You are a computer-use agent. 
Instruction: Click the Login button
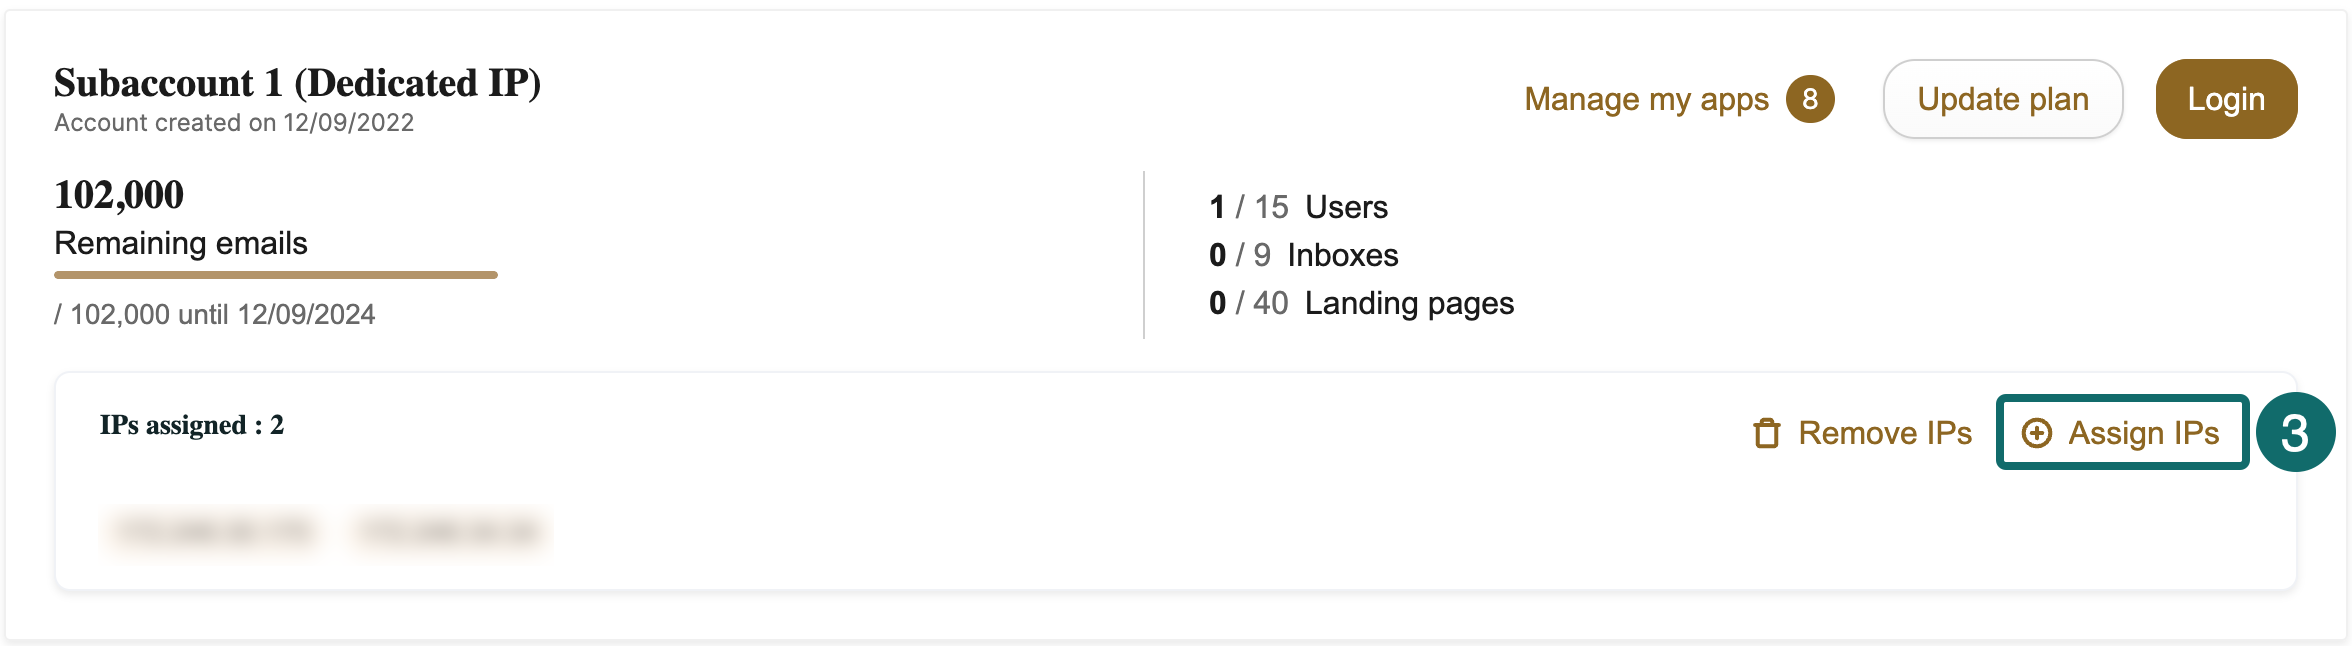click(2226, 99)
